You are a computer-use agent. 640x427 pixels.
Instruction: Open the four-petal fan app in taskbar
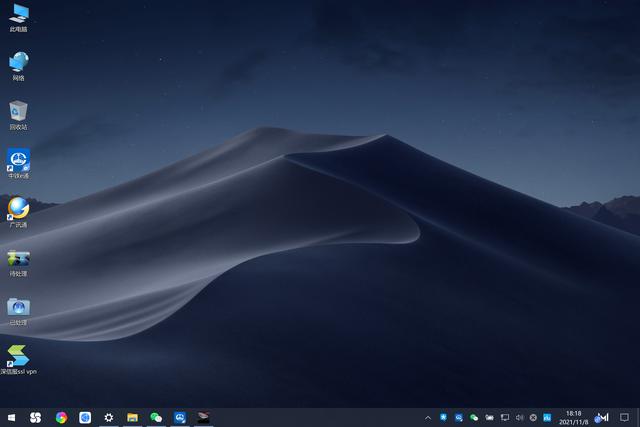point(36,417)
